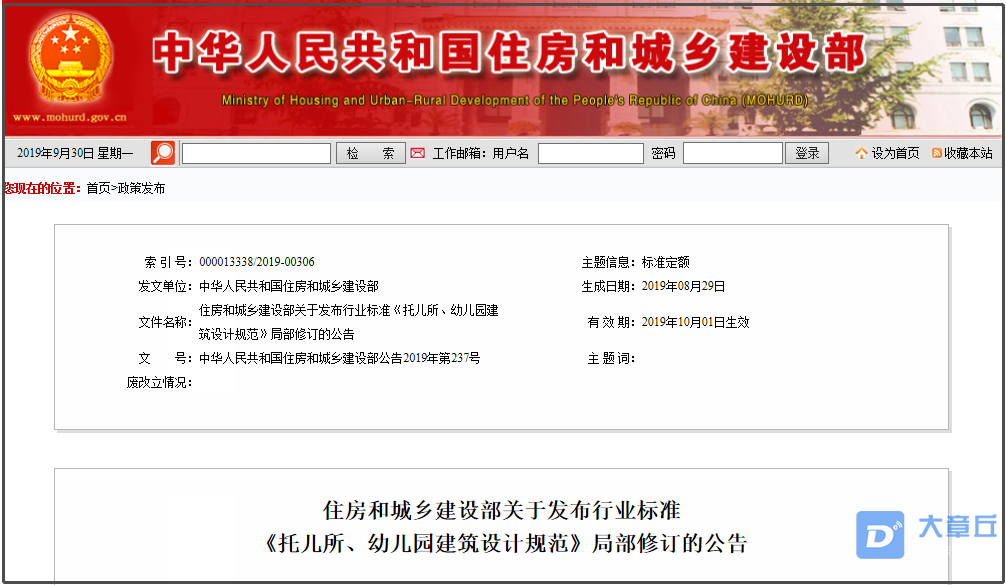Open 政策发布 breadcrumb link
The image size is (1006, 585).
tap(141, 188)
